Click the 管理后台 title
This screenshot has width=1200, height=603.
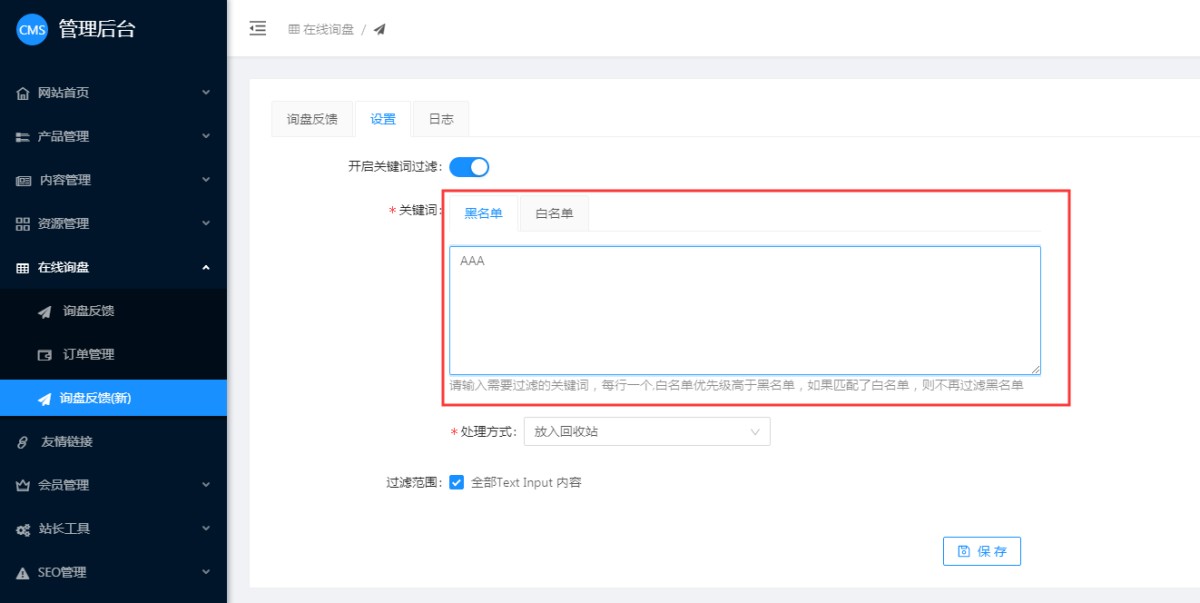pyautogui.click(x=97, y=29)
